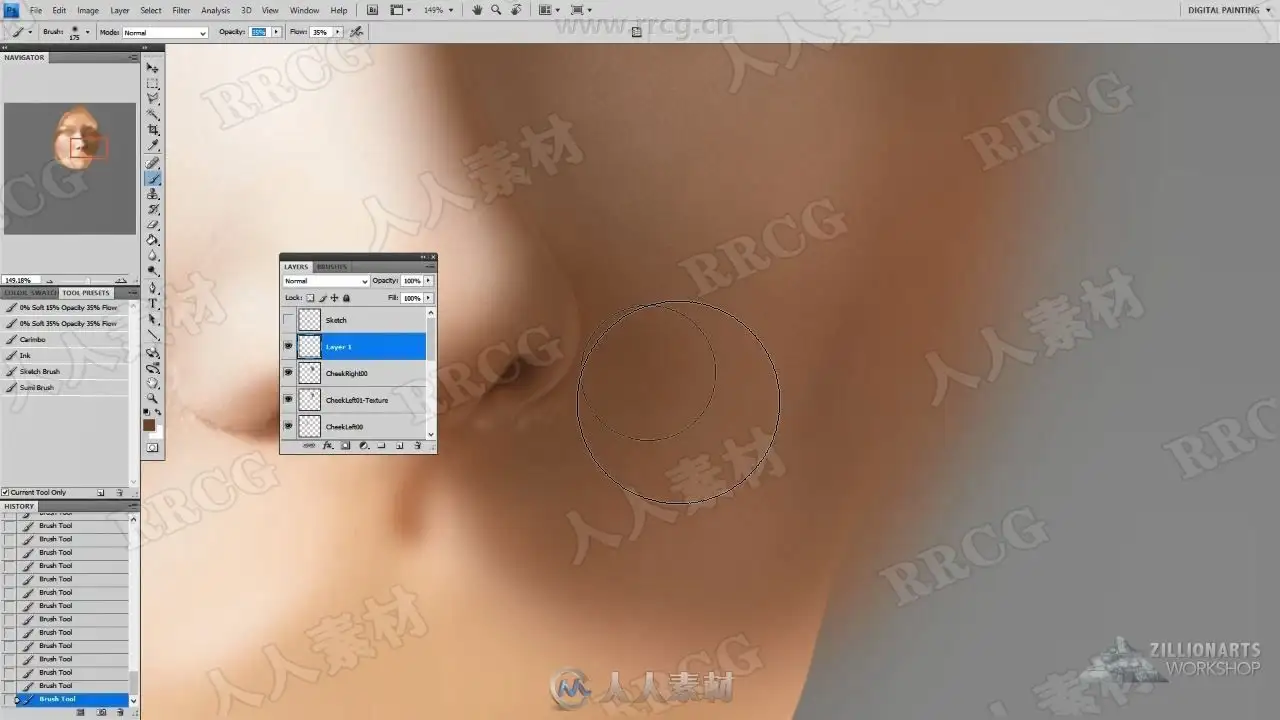This screenshot has height=720, width=1280.
Task: Click the Hand tool in application bar
Action: 477,10
